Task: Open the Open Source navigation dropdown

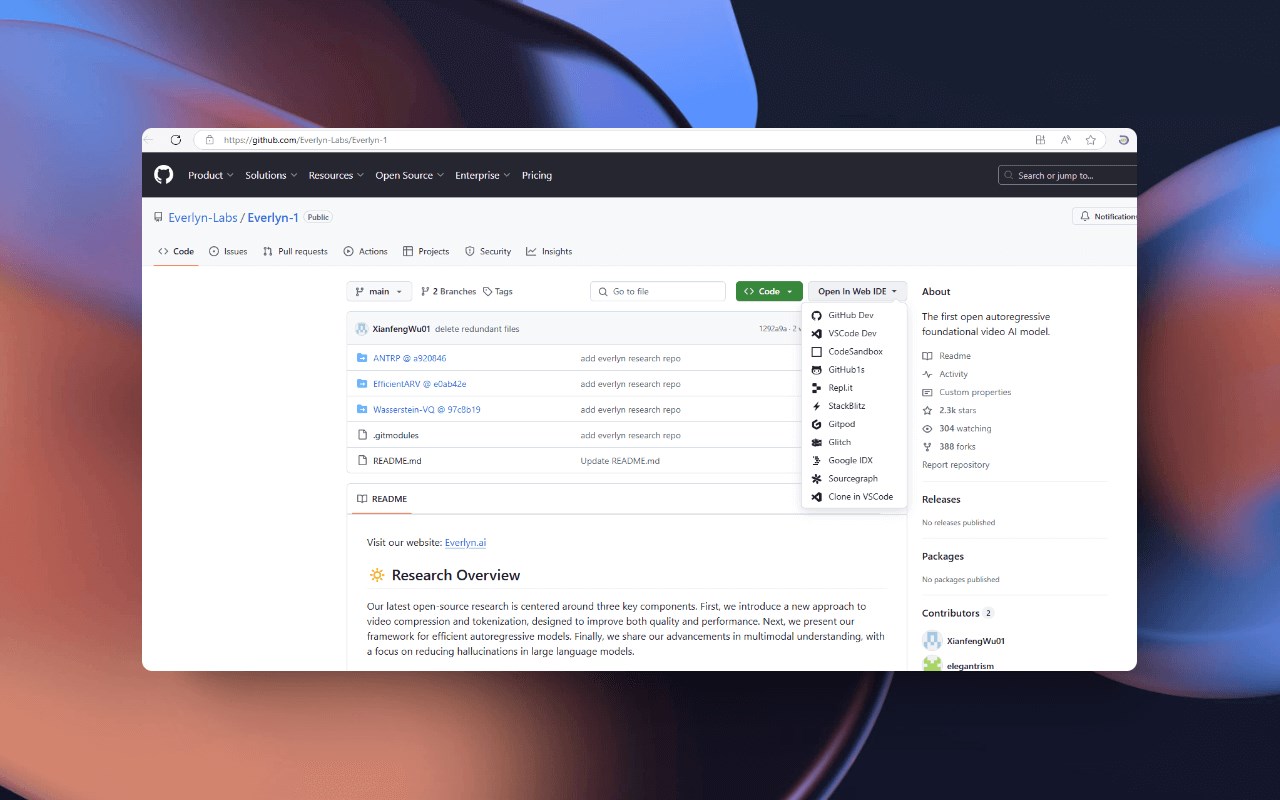Action: point(410,175)
